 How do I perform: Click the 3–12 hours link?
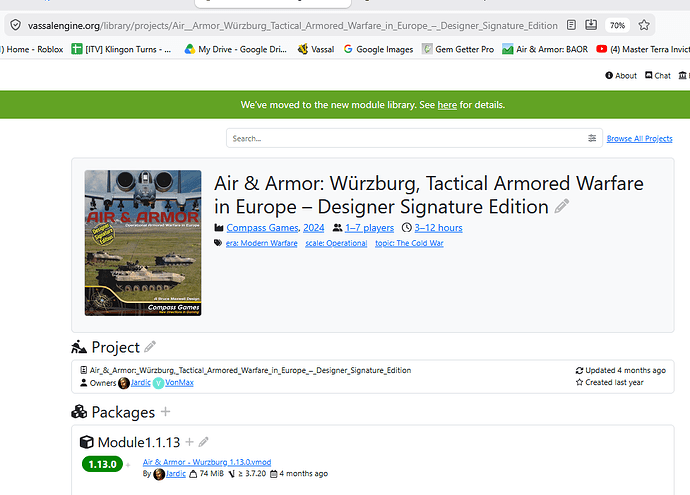click(438, 228)
